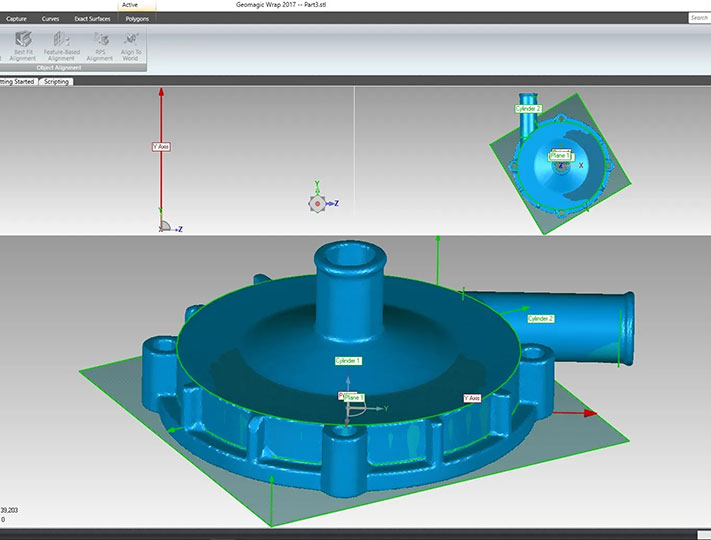Click the Align To World icon

[x=131, y=42]
